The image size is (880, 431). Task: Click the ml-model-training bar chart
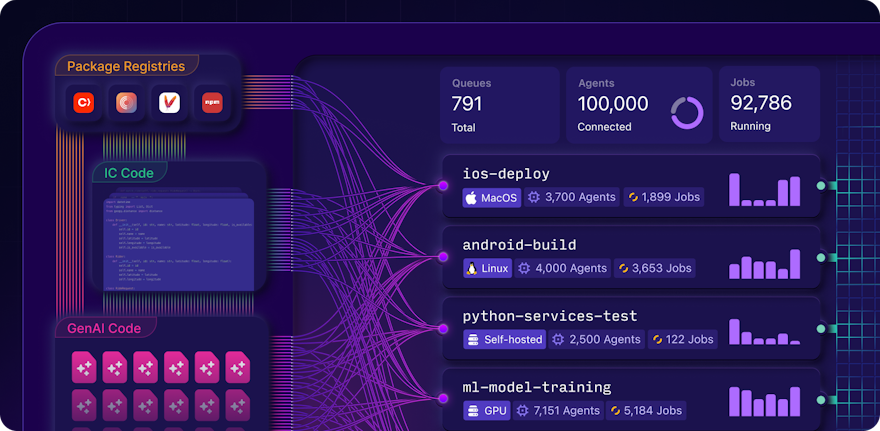click(x=764, y=401)
